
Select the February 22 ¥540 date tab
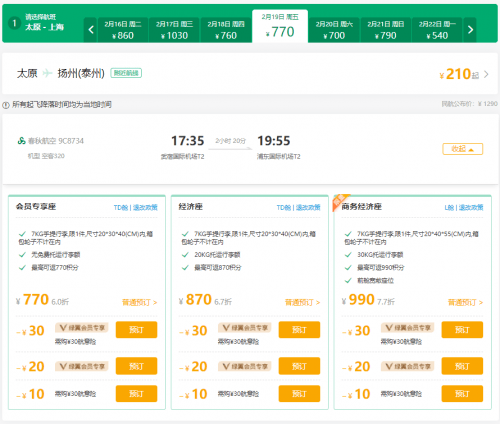click(437, 30)
